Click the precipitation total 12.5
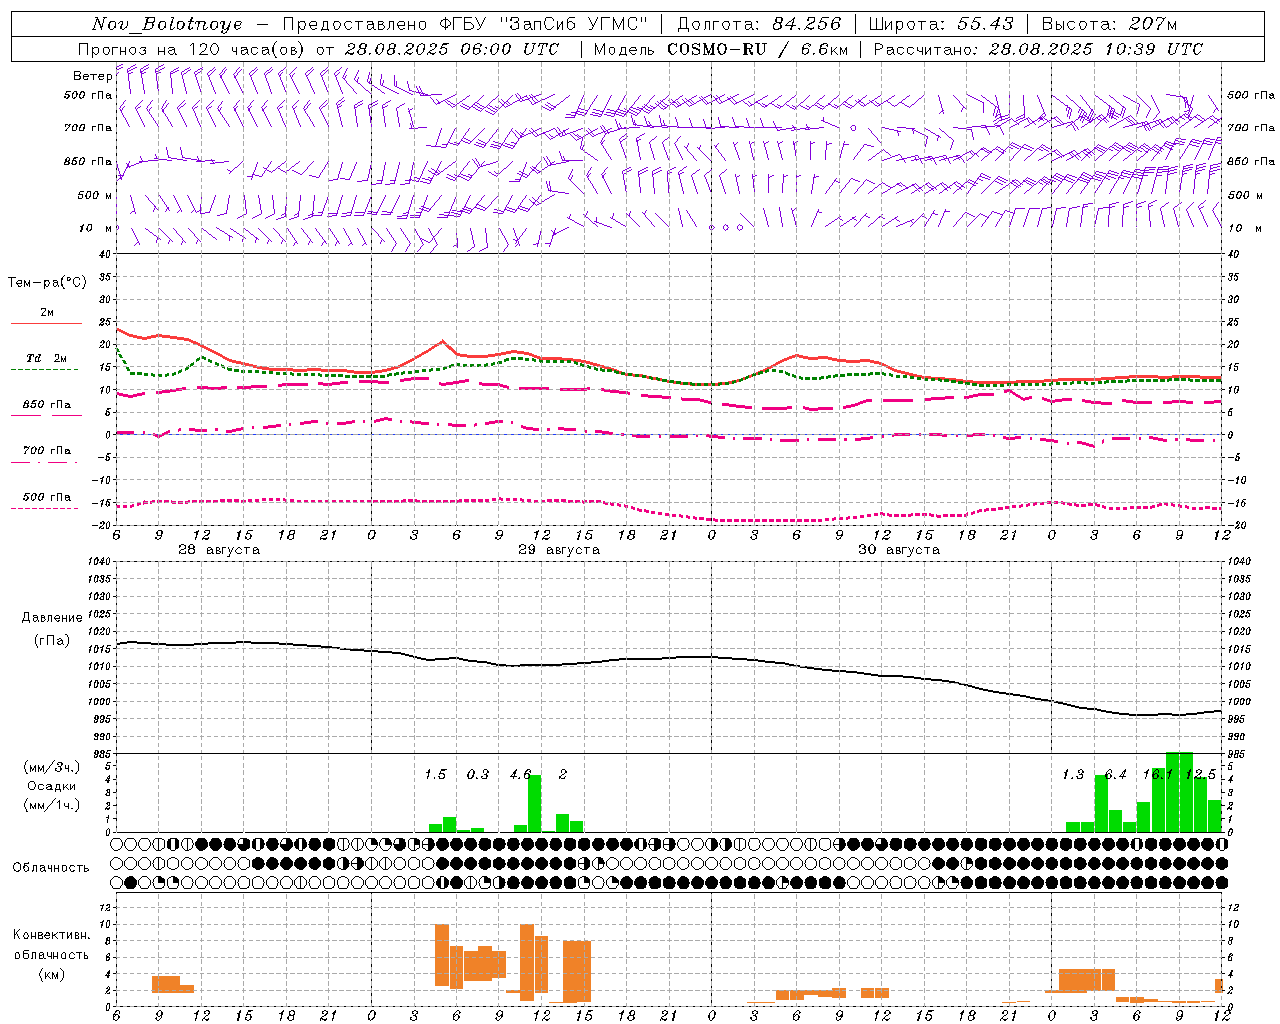Image resolution: width=1280 pixels, height=1024 pixels. [1201, 775]
